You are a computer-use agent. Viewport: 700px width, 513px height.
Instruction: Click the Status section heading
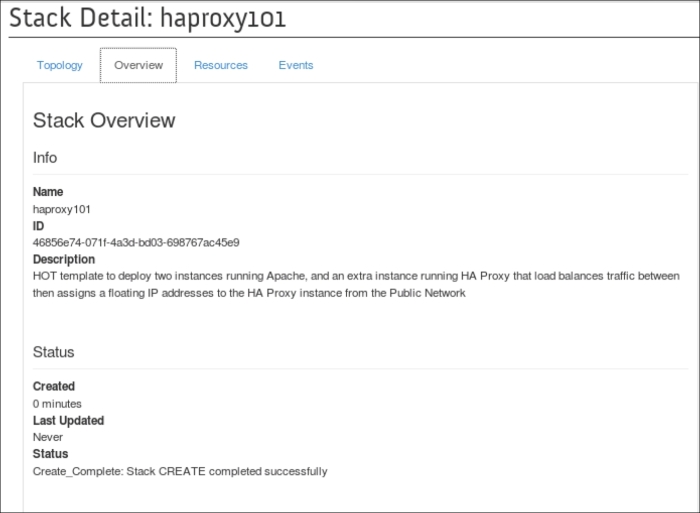[x=54, y=353]
